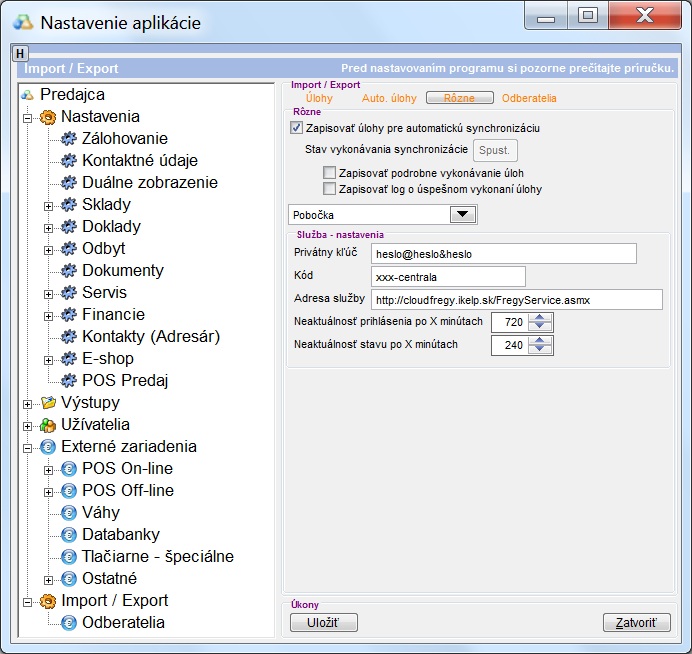Click the gear icon beside Dokumenty

click(x=69, y=271)
